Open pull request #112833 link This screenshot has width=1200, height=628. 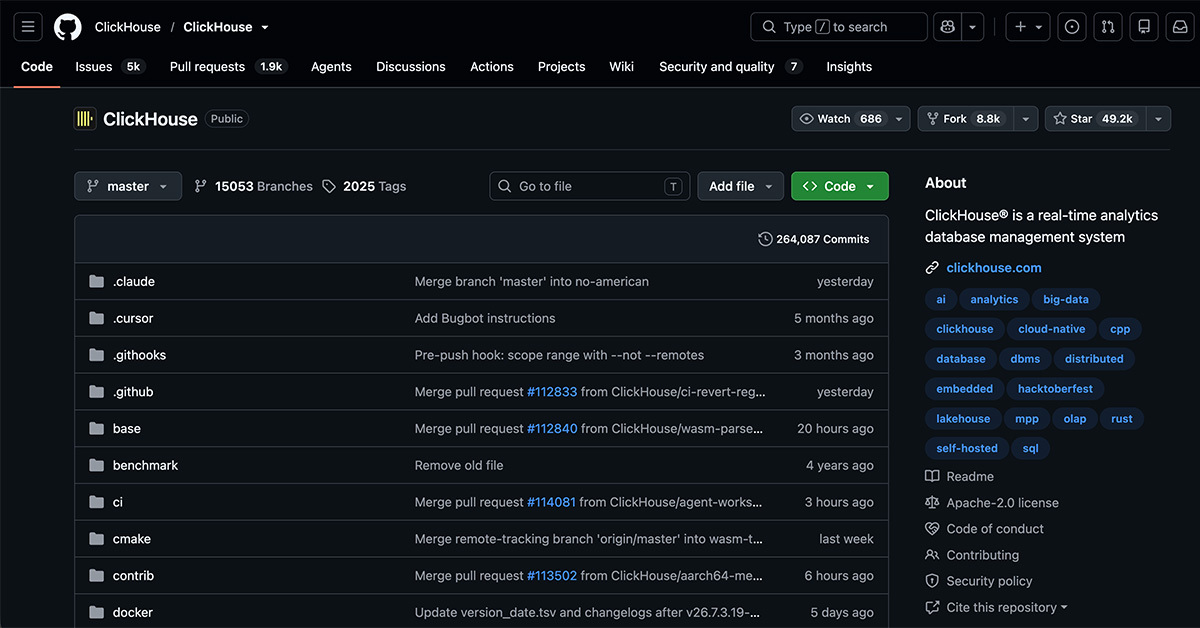tap(552, 392)
